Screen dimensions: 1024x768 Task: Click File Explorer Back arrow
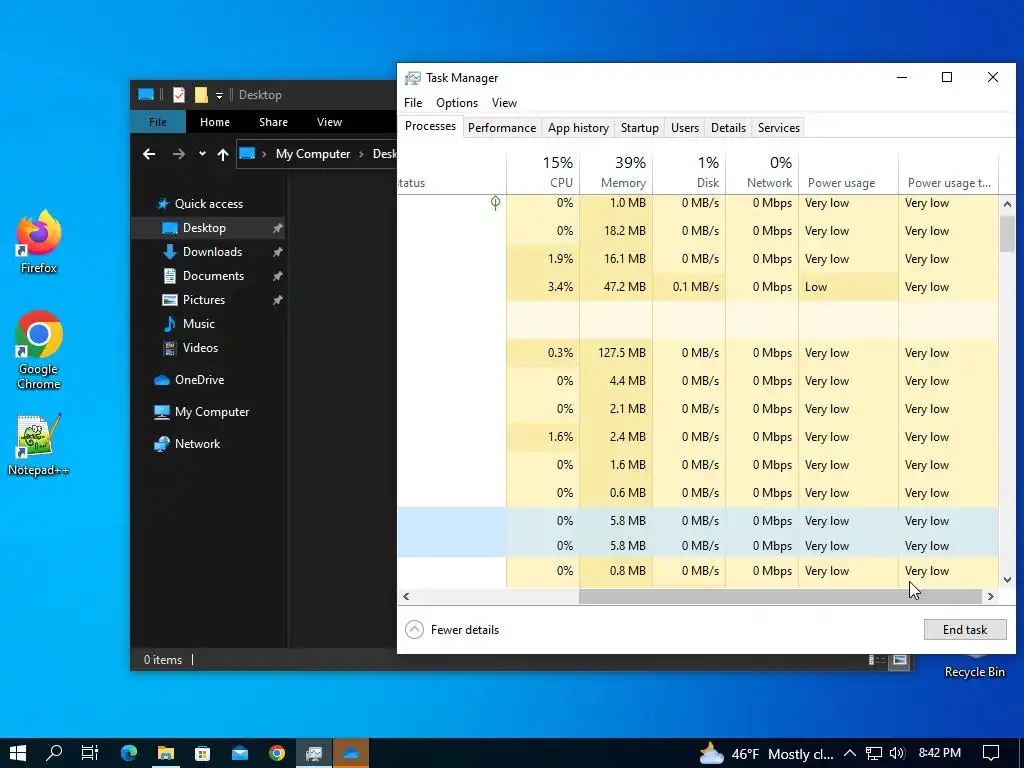(149, 154)
